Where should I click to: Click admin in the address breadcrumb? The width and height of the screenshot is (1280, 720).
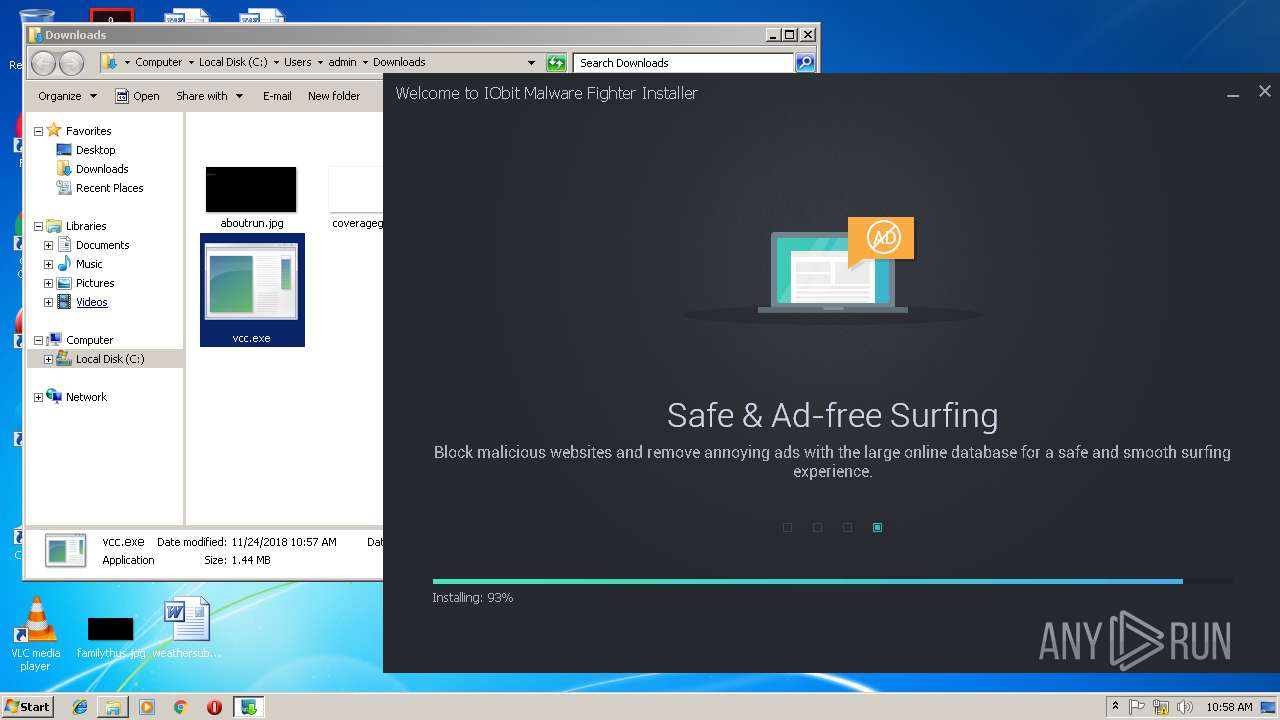pos(342,62)
